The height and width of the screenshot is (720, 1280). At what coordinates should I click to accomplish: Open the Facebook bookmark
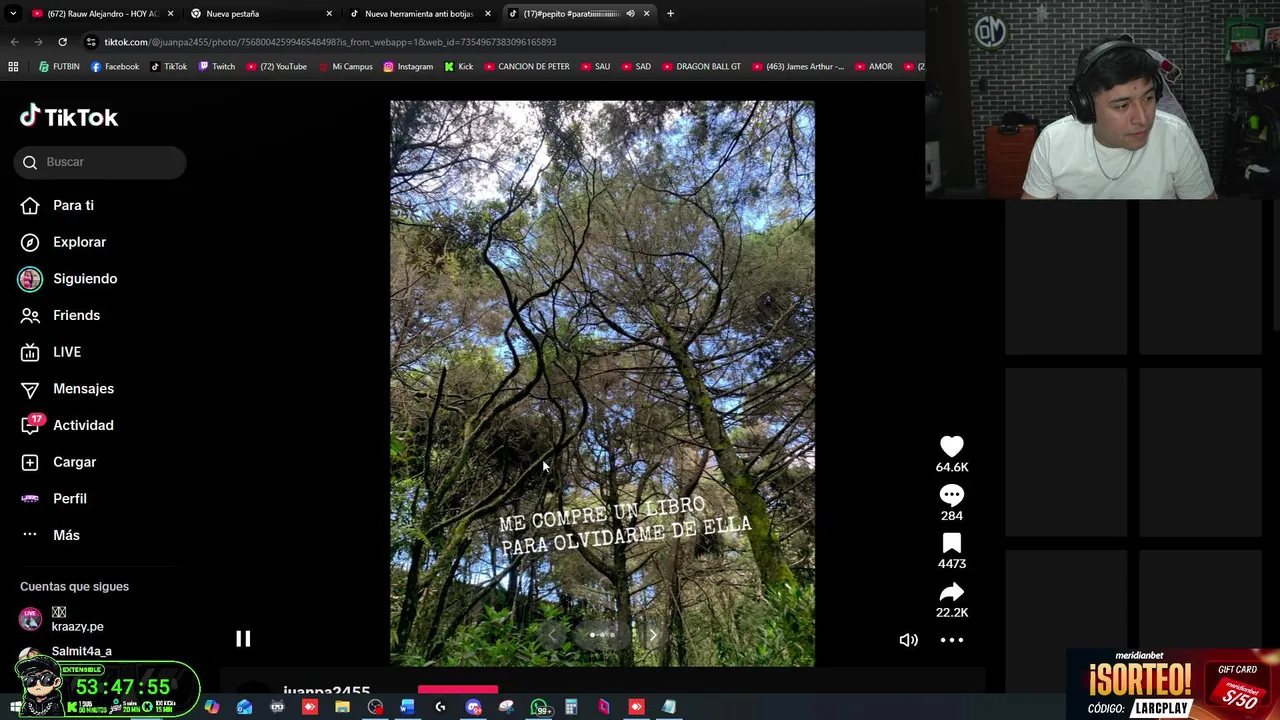click(115, 67)
